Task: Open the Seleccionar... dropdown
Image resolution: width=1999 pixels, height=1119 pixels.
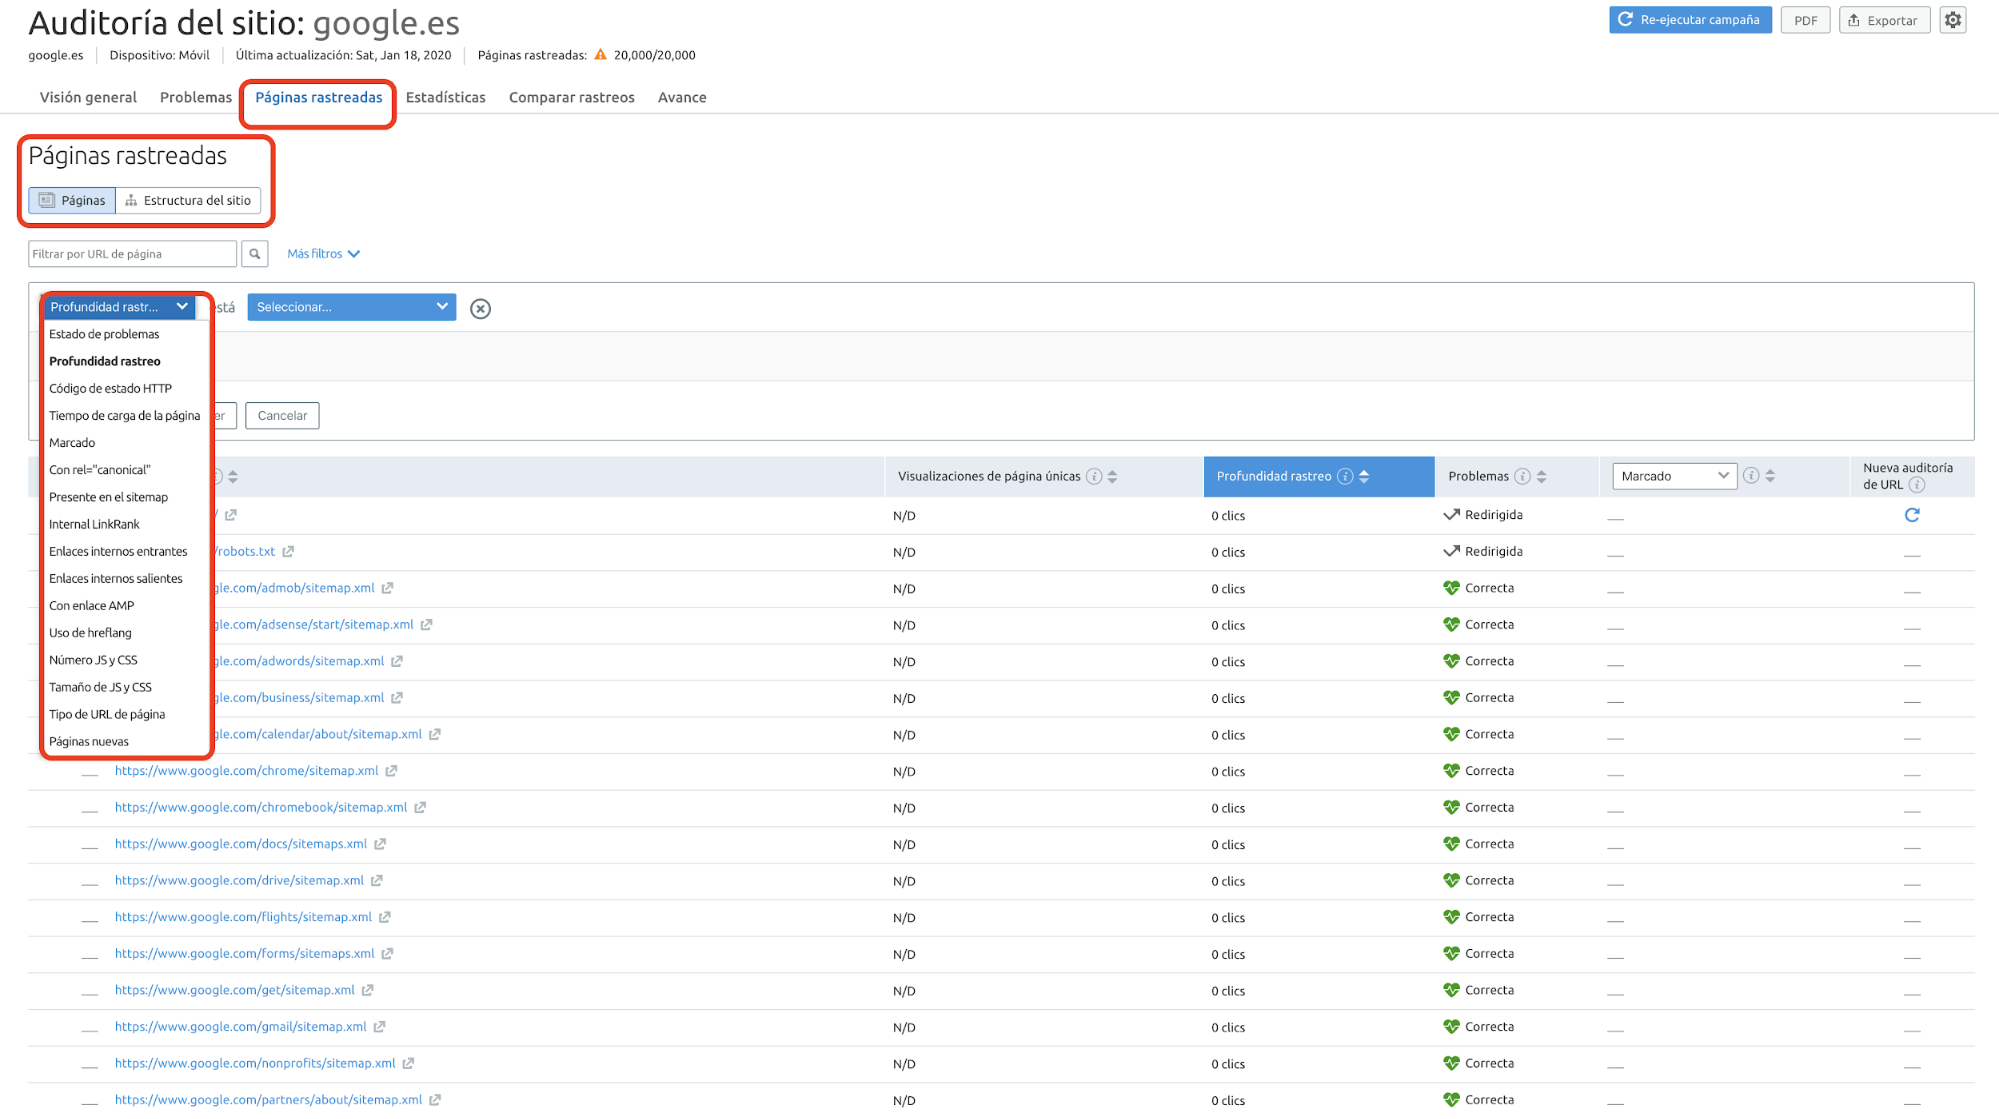Action: click(351, 307)
